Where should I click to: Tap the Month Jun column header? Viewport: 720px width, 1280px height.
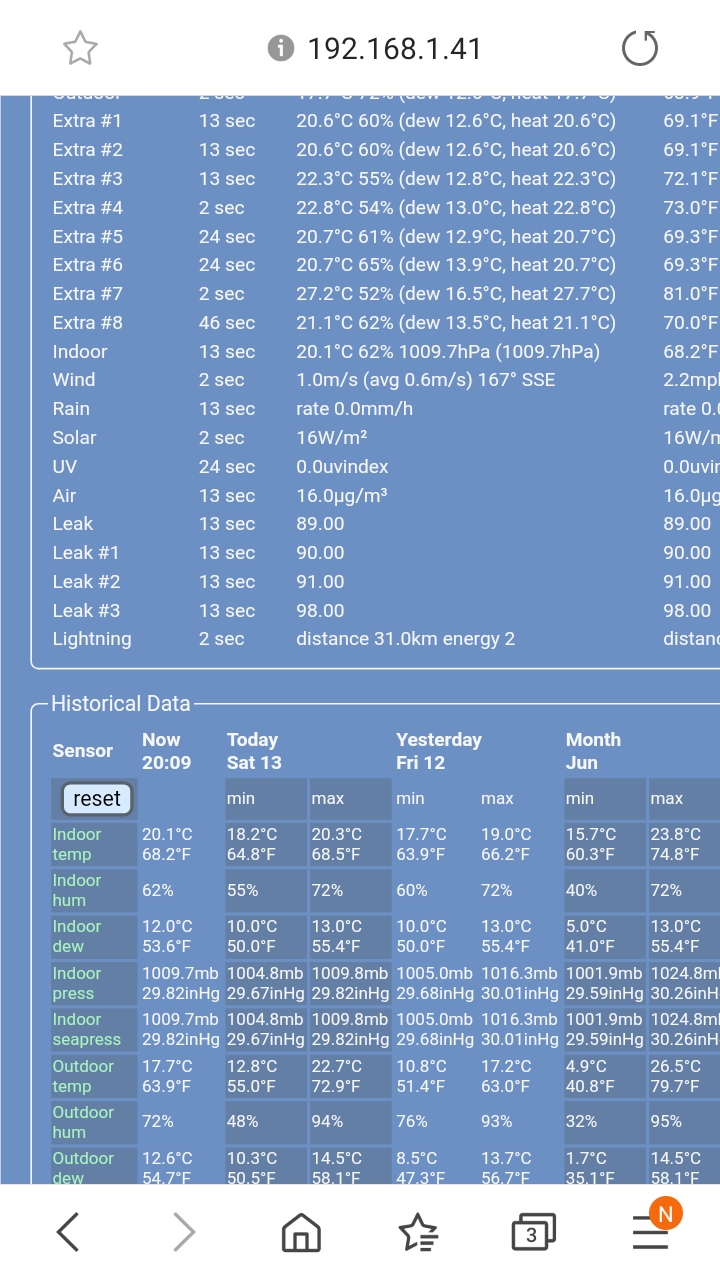pos(593,751)
